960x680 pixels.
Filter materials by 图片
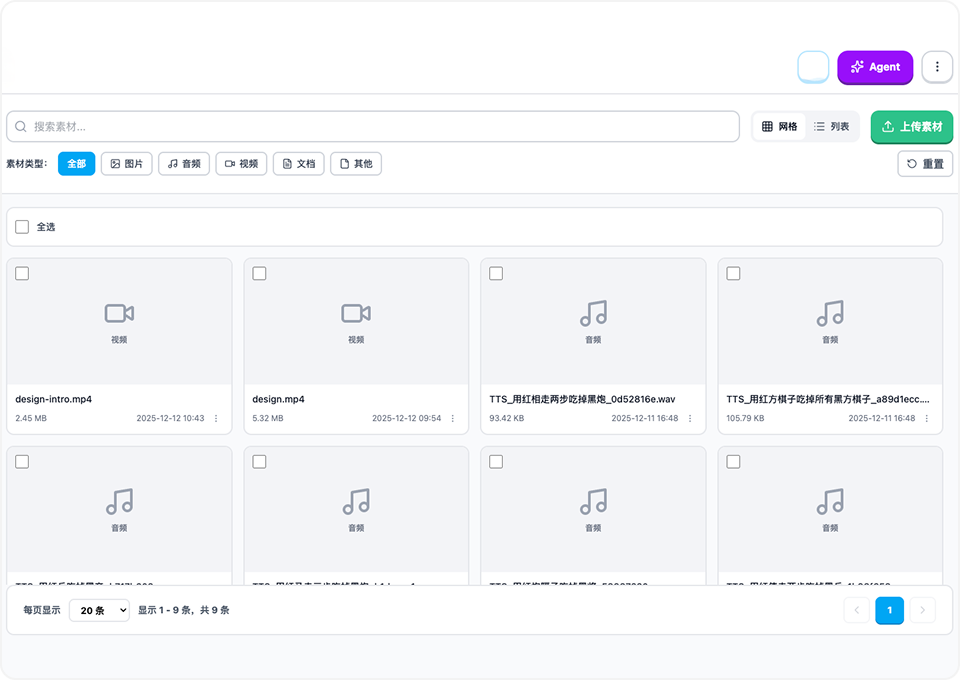point(127,163)
